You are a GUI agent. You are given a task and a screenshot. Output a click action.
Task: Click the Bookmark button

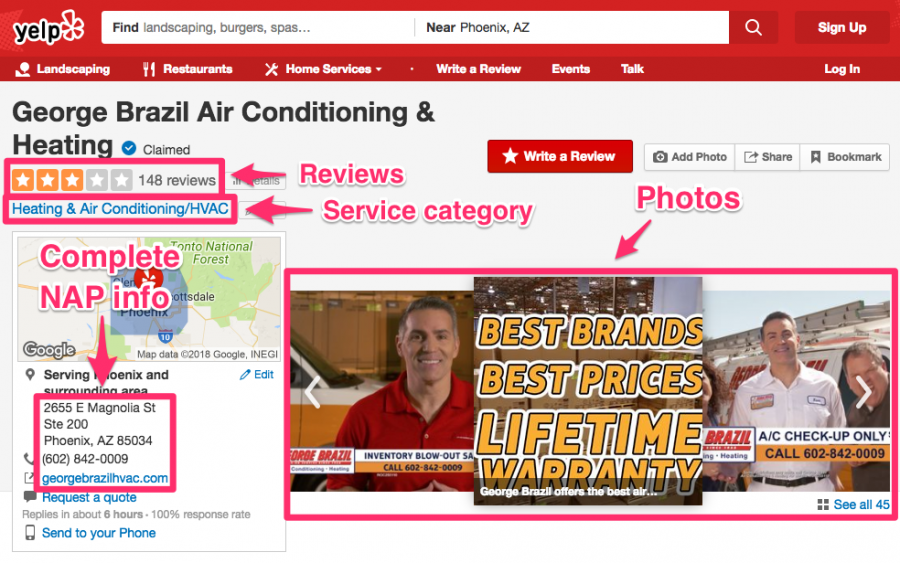845,157
